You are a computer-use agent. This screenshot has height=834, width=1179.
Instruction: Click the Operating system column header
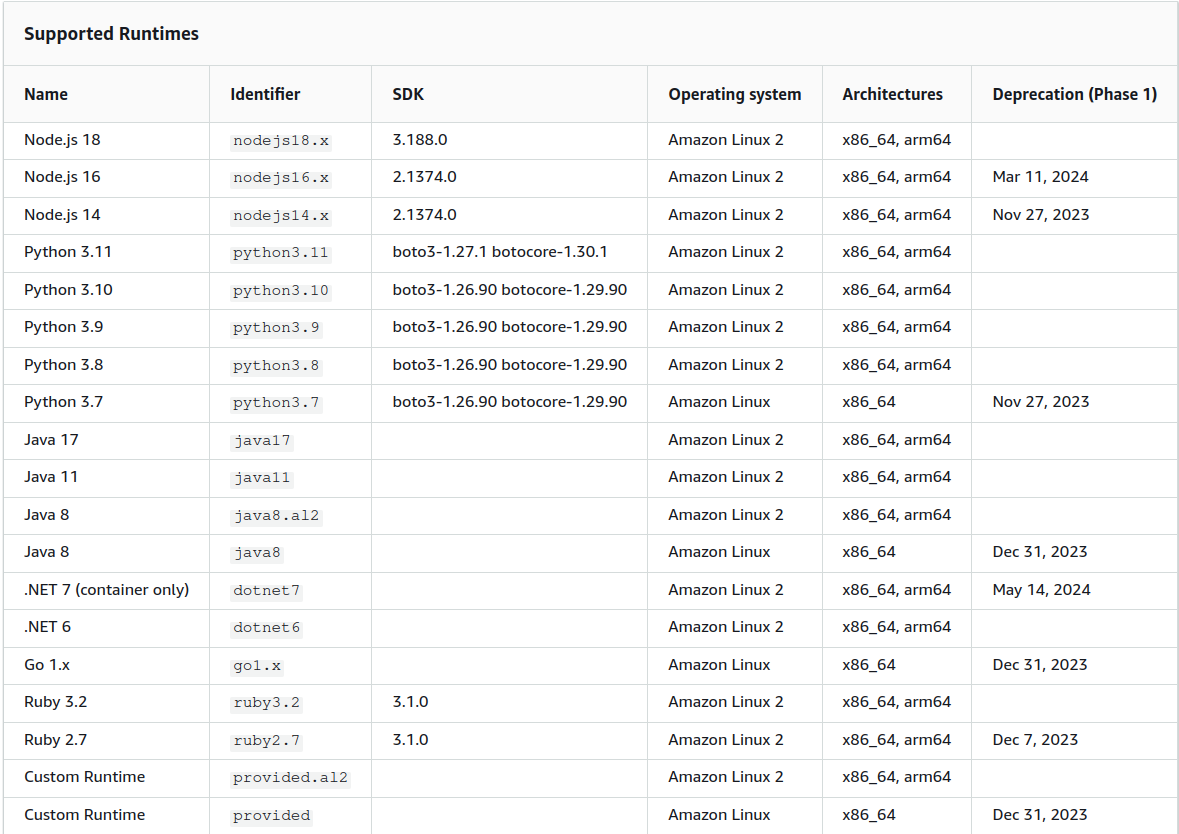(x=735, y=93)
